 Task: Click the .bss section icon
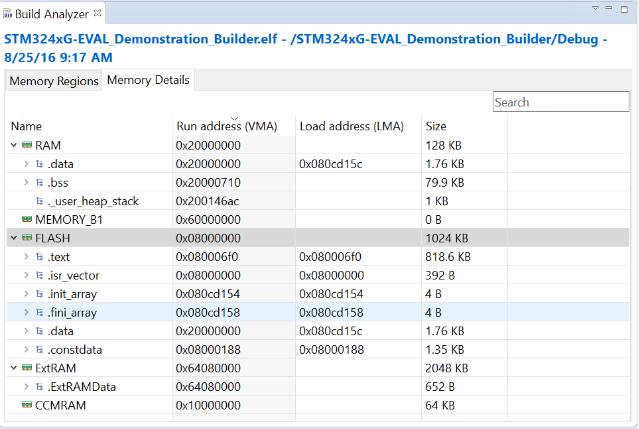[40, 183]
